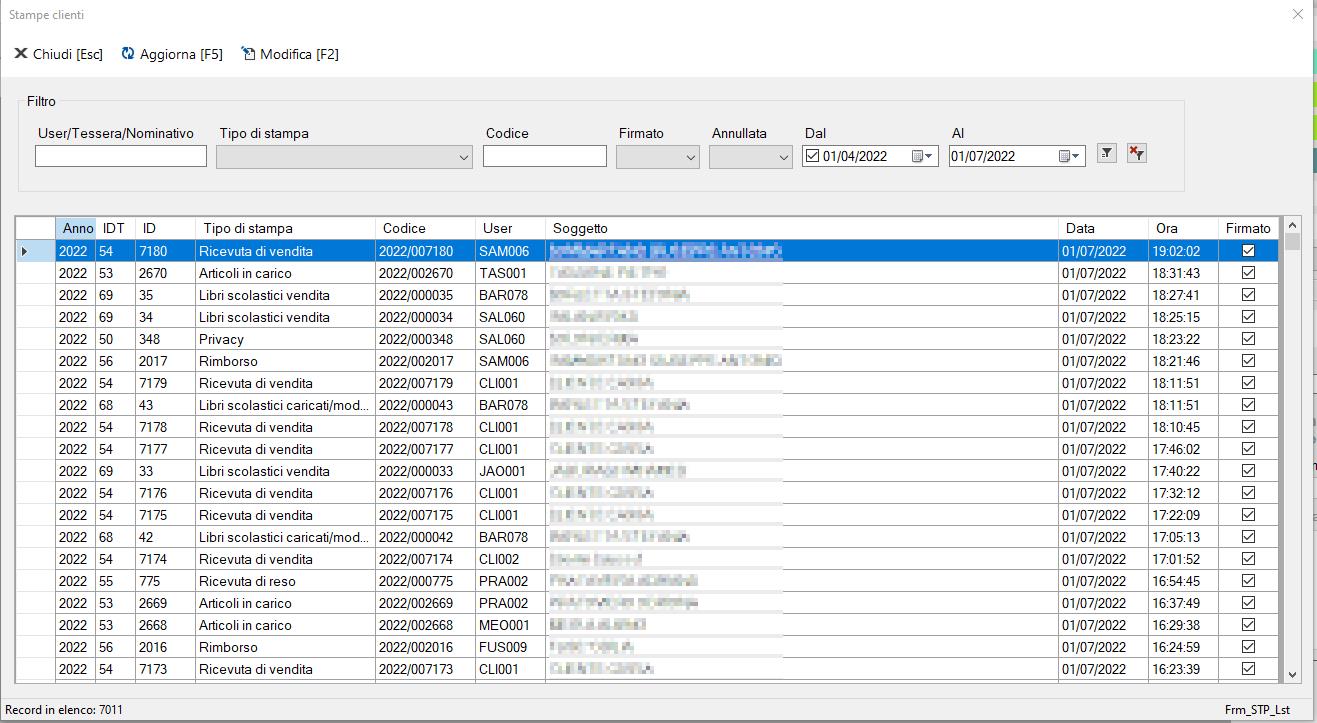
Task: Select code cell 2022/000034
Action: [x=425, y=317]
